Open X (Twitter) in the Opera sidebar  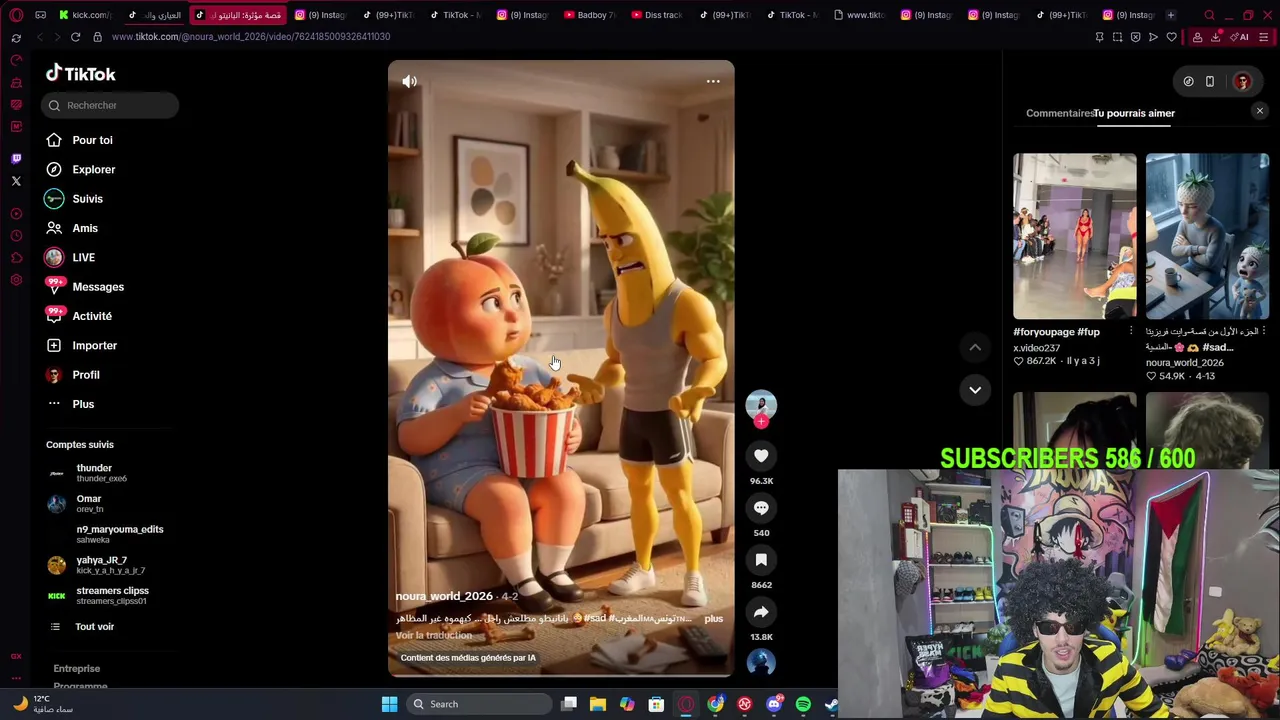point(16,181)
